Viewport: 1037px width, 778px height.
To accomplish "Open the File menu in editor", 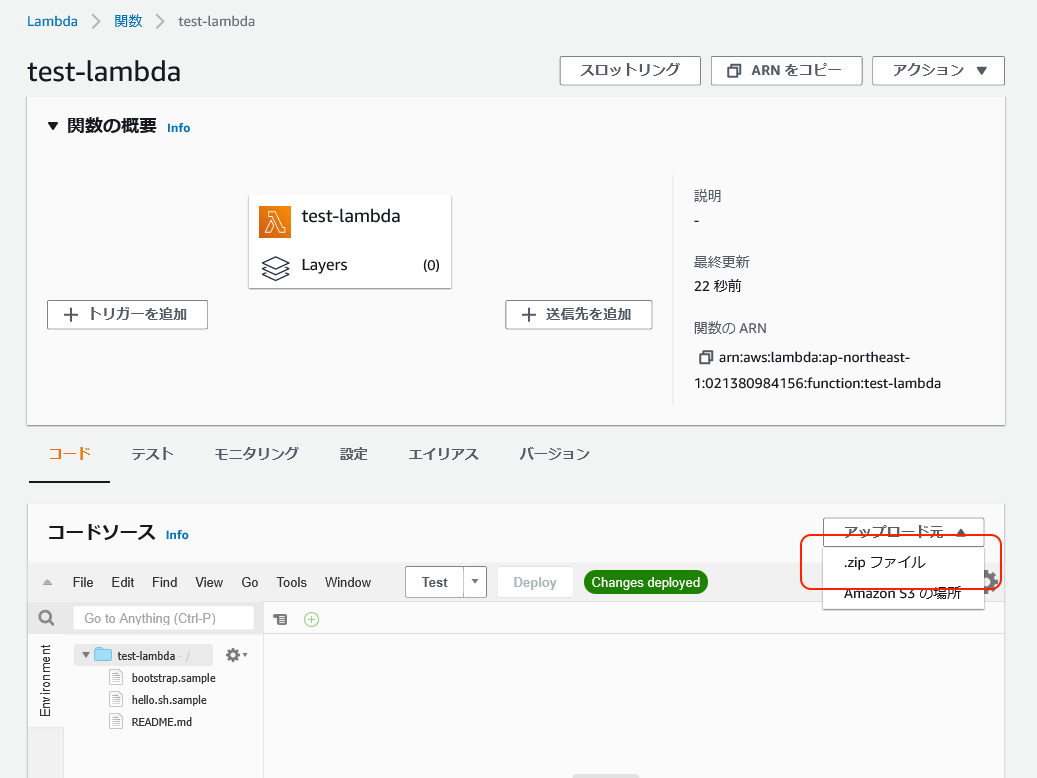I will (x=83, y=582).
